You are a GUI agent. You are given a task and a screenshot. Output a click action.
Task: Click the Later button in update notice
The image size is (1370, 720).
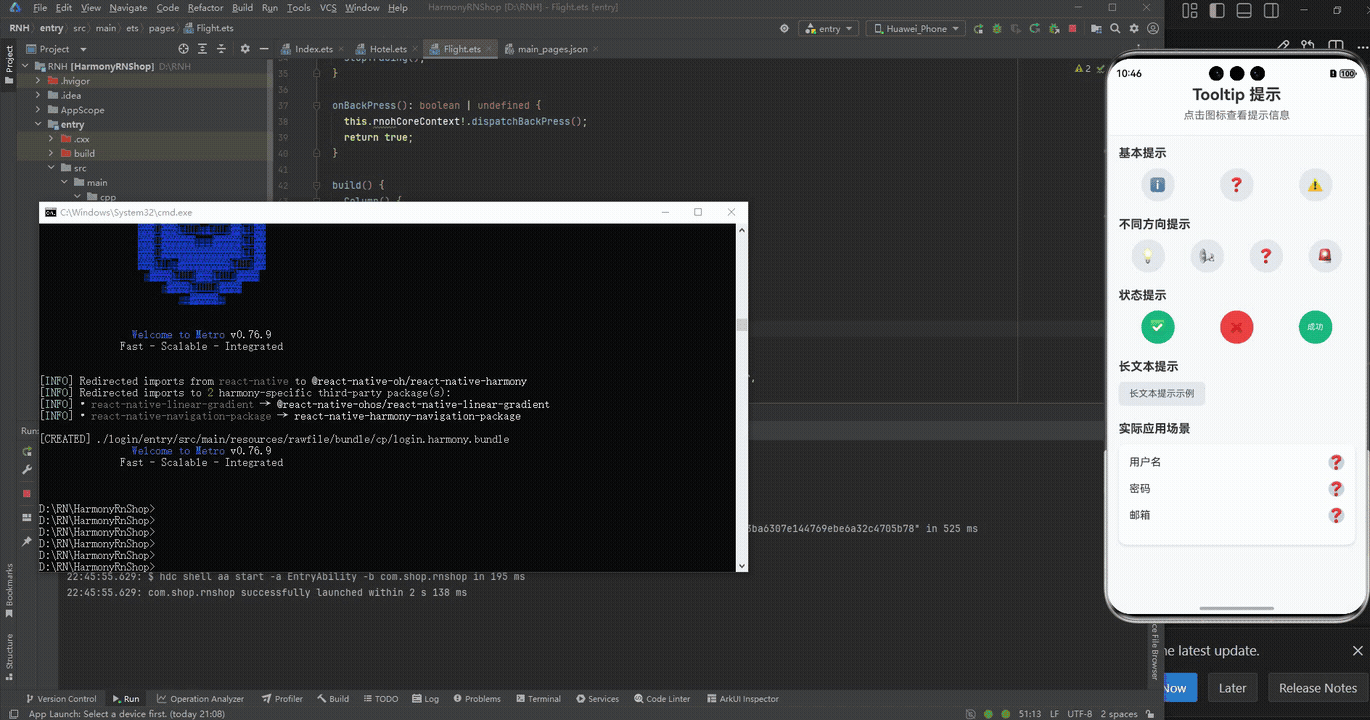[1232, 688]
